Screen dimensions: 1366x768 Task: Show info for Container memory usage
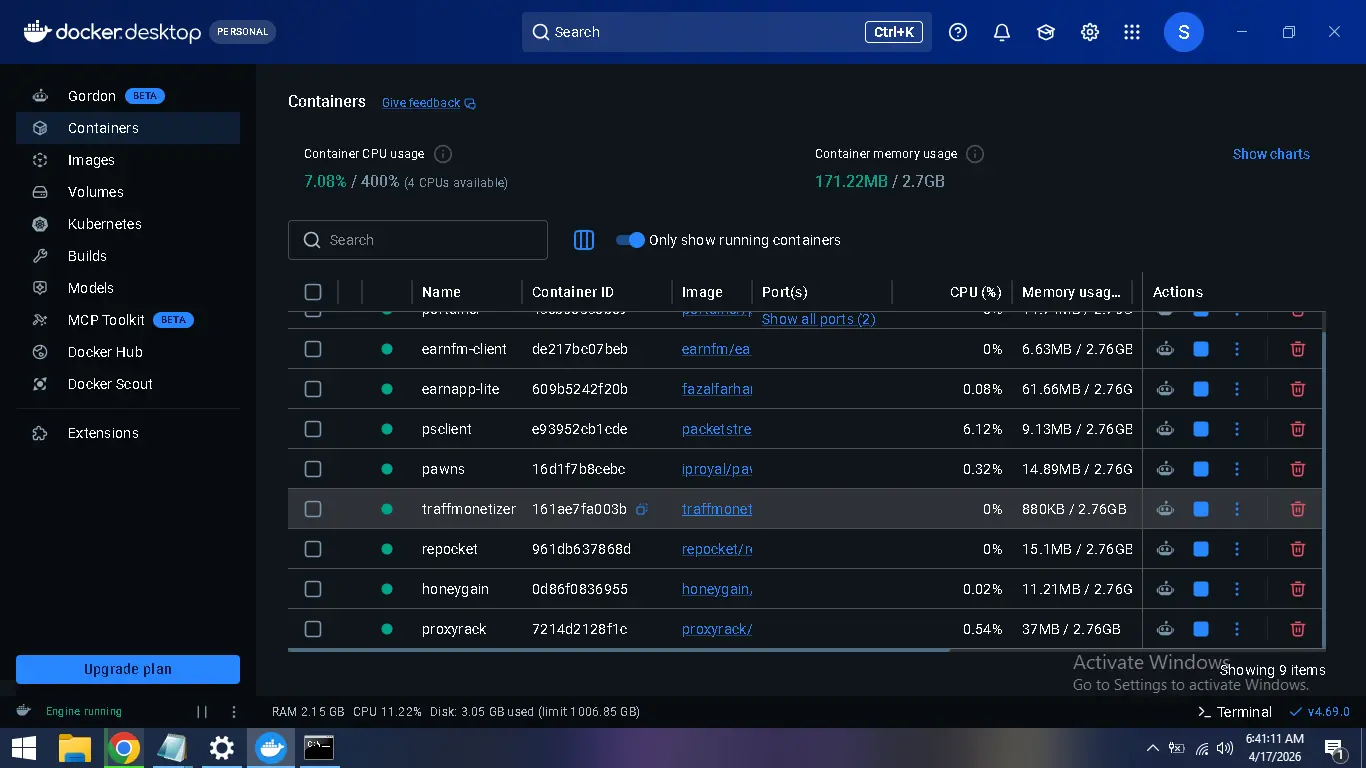[975, 154]
